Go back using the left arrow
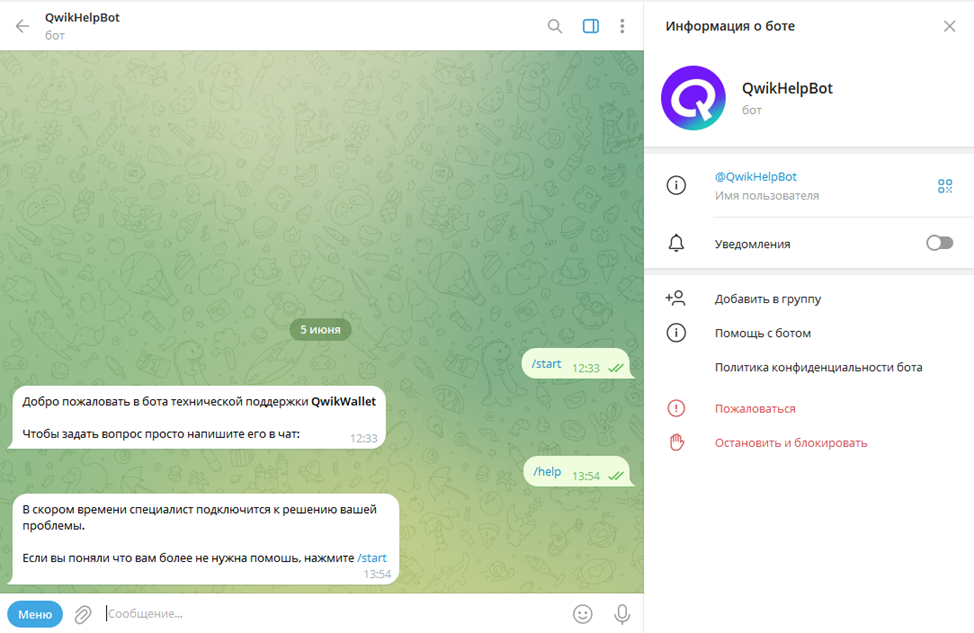The height and width of the screenshot is (633, 974). click(x=22, y=26)
